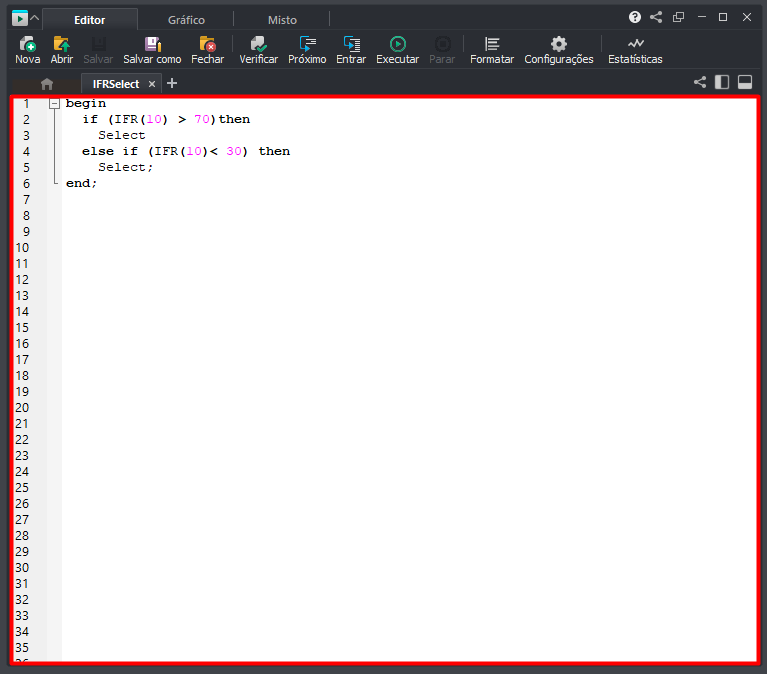
Task: Close the IFRSelect file tab
Action: point(152,84)
